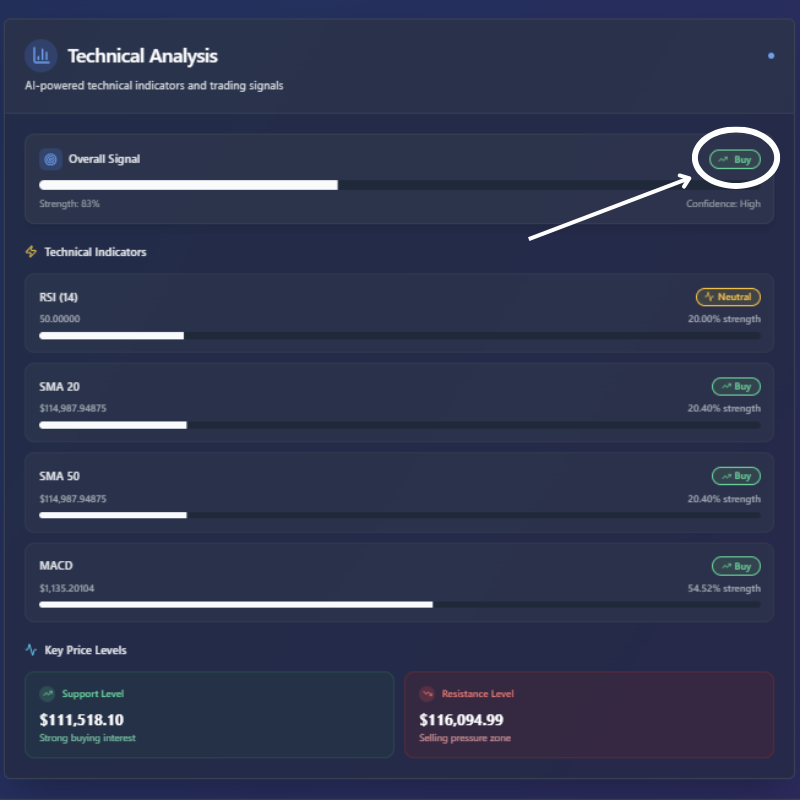Click the blue status dot in header
Image resolution: width=800 pixels, height=800 pixels.
pos(771,56)
